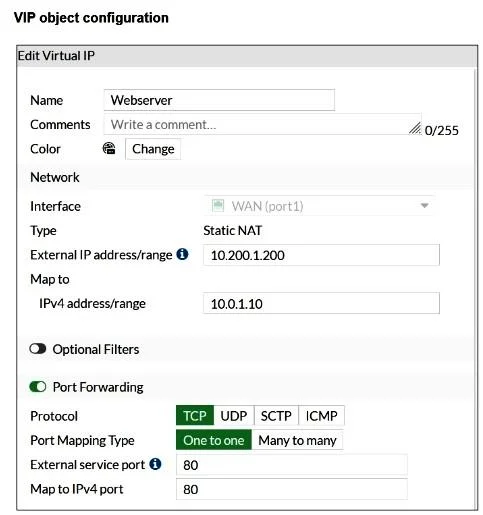Select UDP protocol

click(x=234, y=416)
